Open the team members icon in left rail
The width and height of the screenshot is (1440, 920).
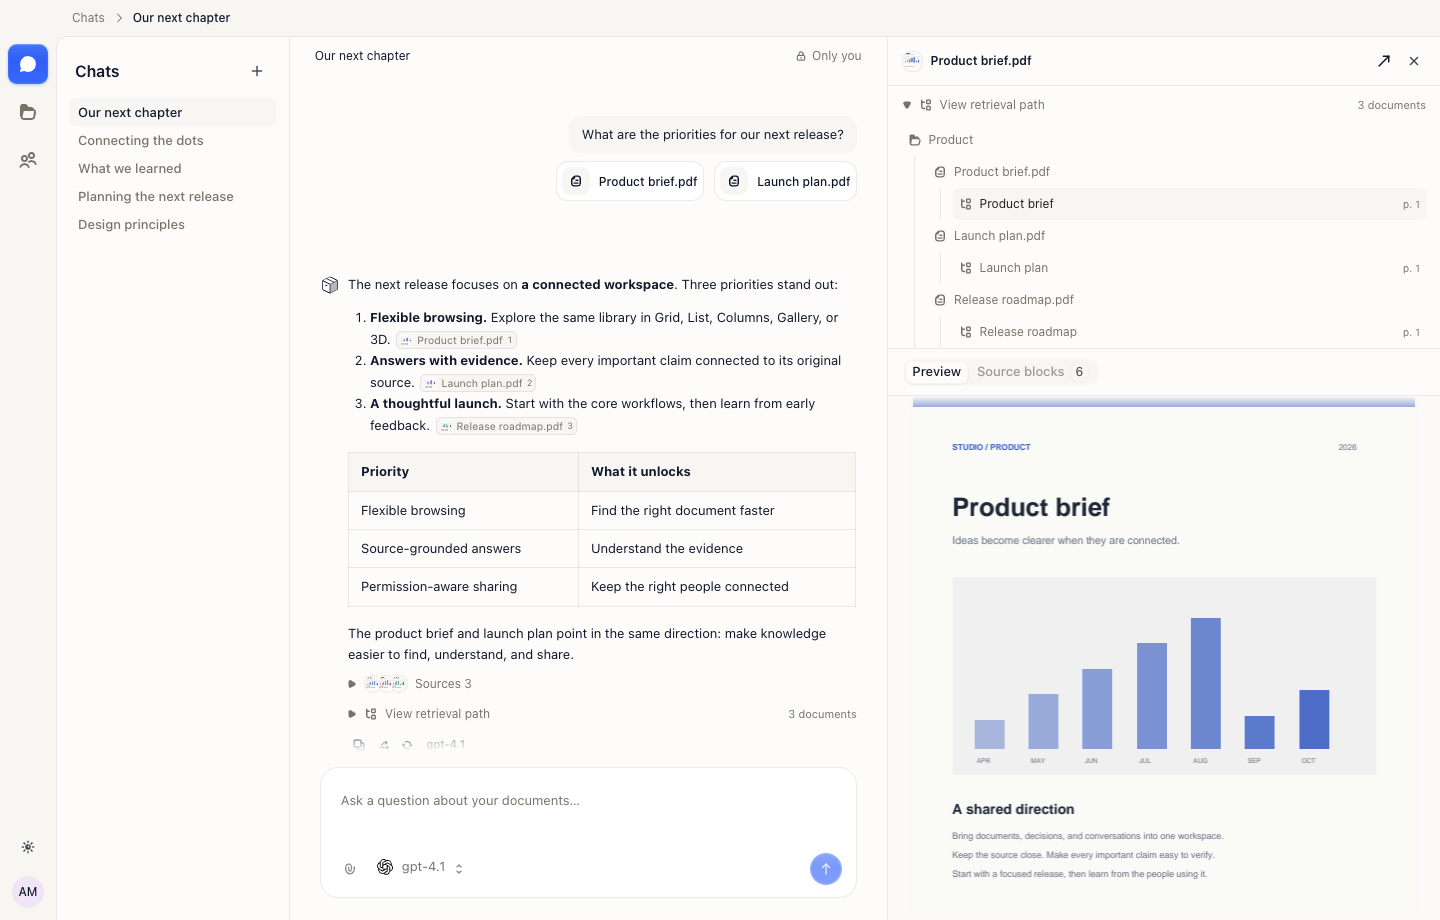click(28, 160)
